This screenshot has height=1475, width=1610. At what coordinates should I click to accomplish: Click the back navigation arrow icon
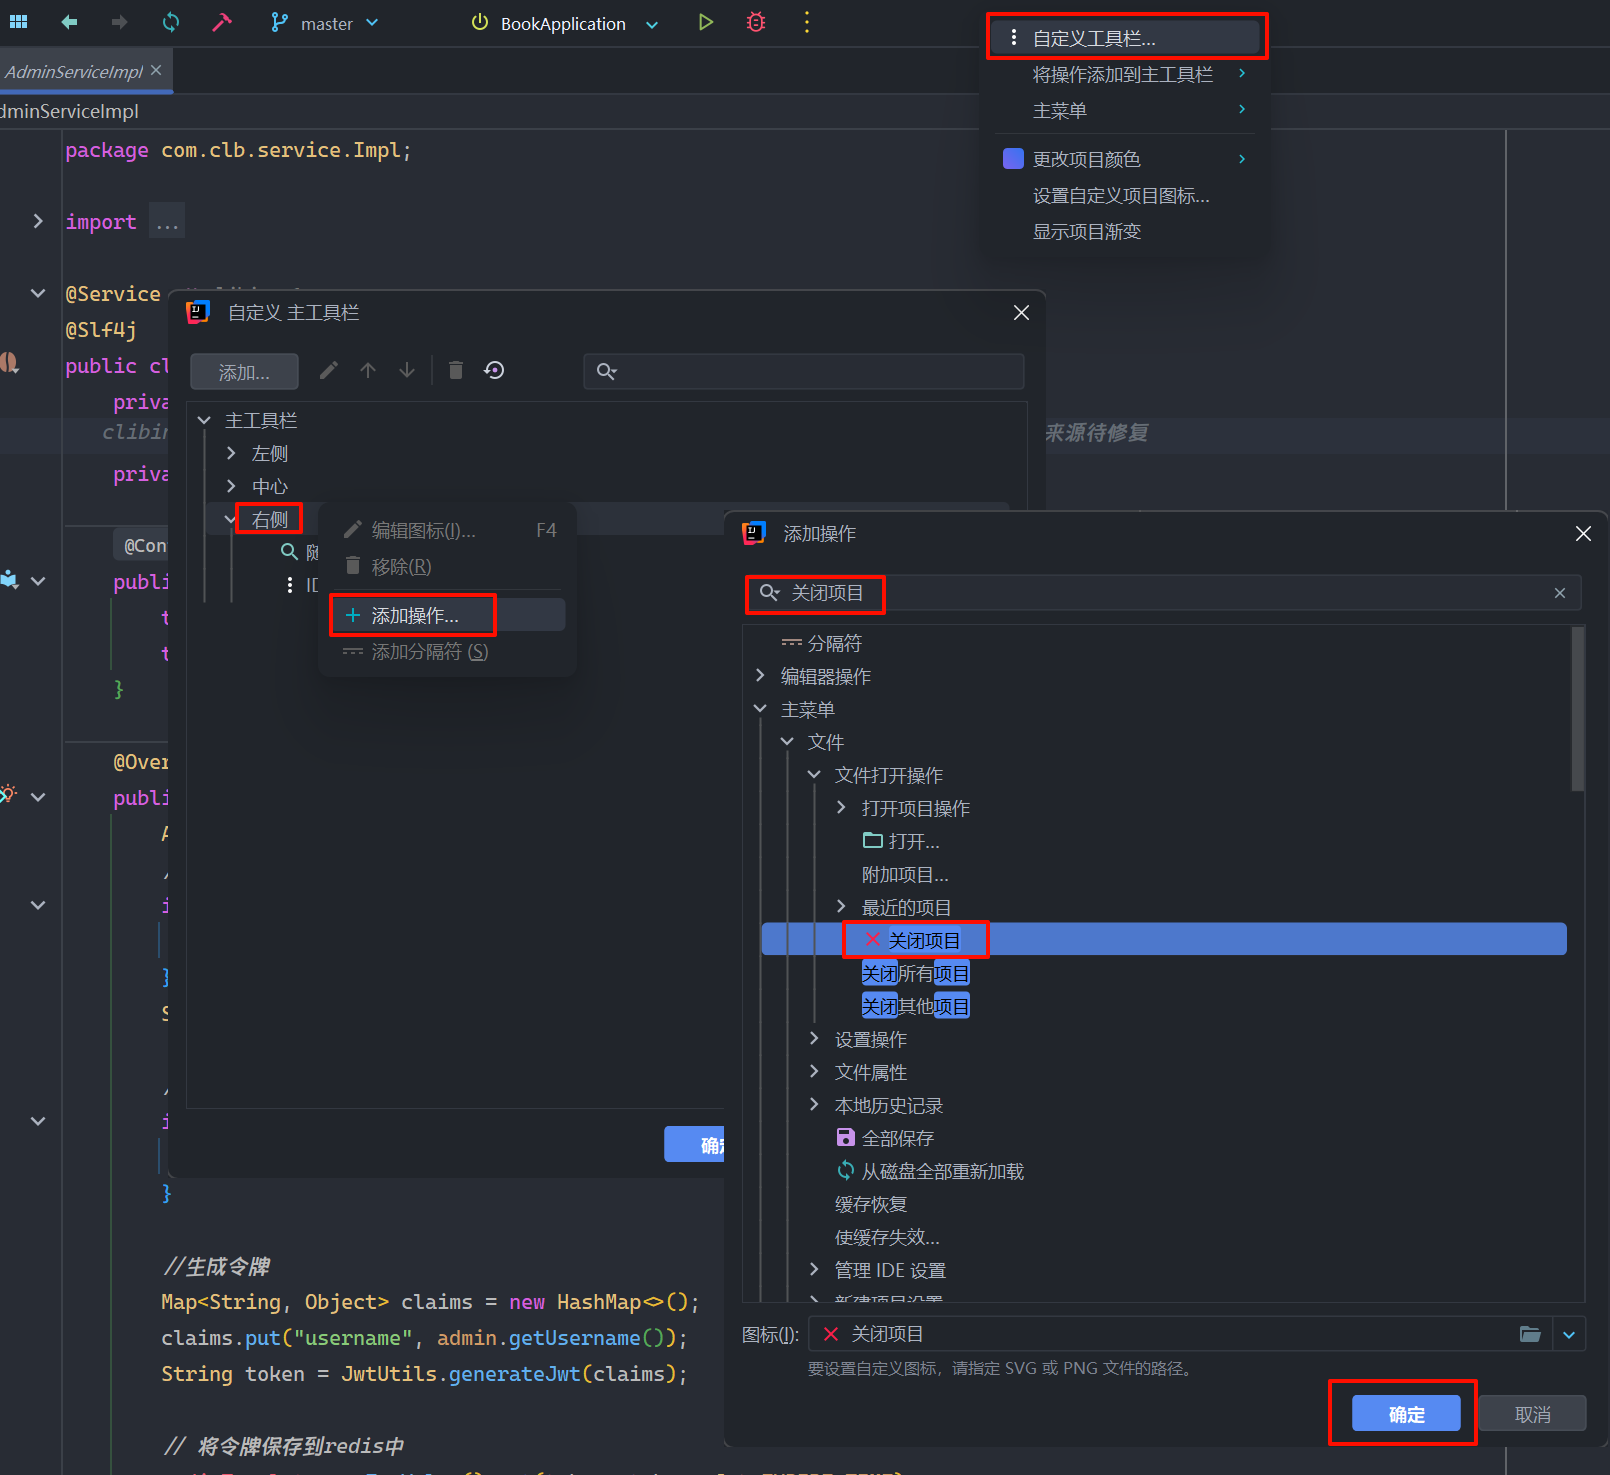[69, 23]
